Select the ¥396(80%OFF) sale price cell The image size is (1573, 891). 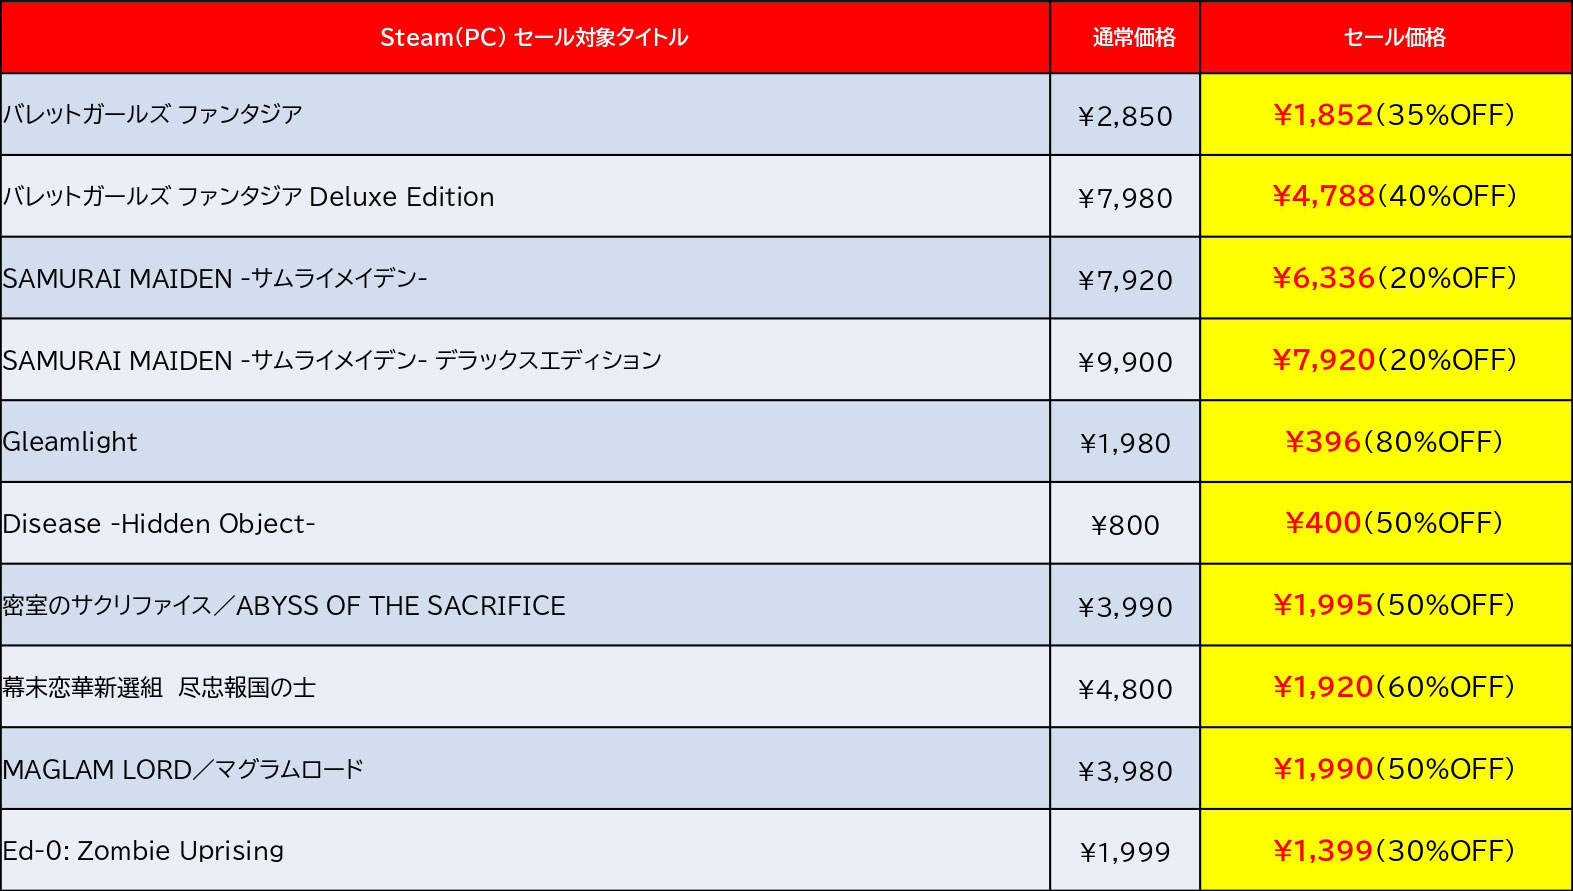click(x=1386, y=442)
